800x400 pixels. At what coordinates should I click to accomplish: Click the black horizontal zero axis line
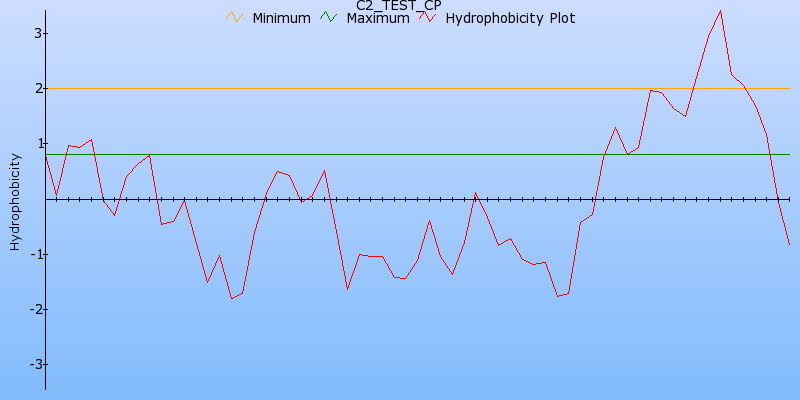[x=400, y=199]
